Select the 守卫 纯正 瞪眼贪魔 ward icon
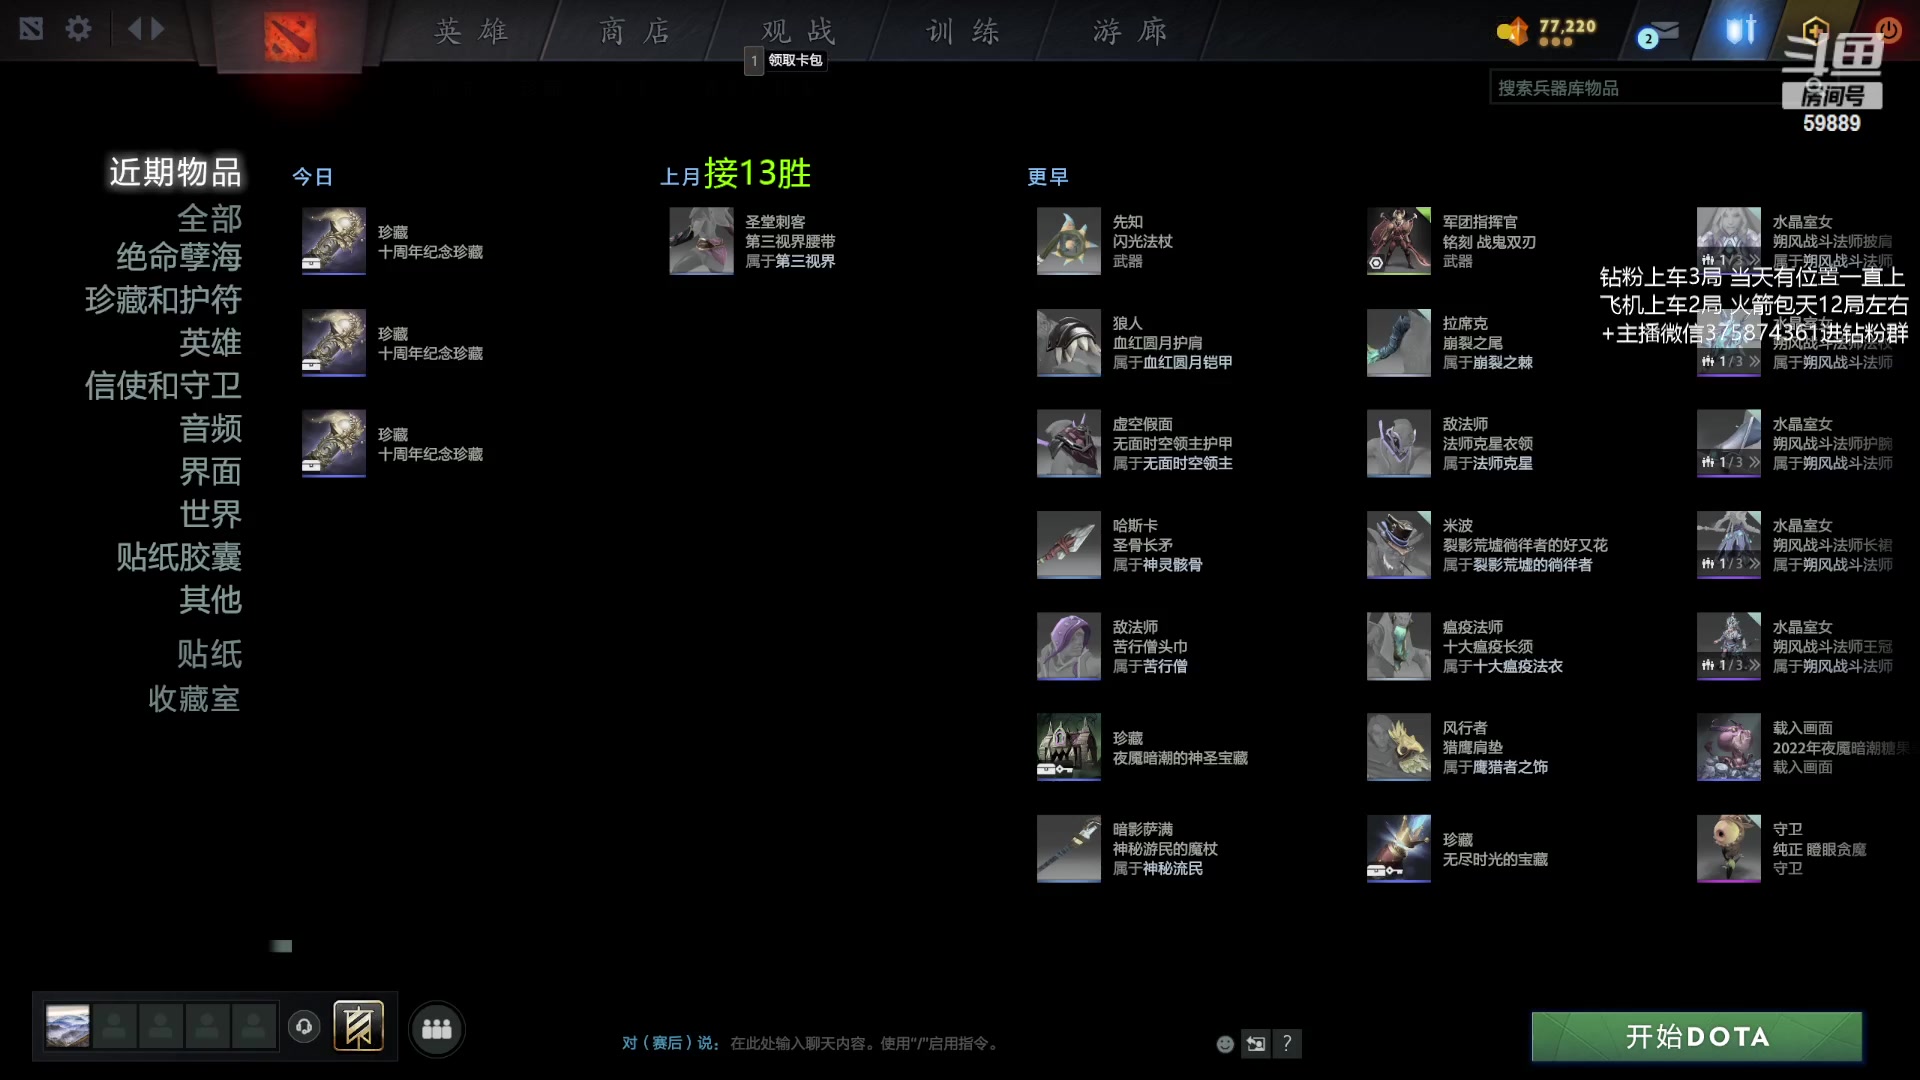Screen dimensions: 1920x1080 point(1728,848)
